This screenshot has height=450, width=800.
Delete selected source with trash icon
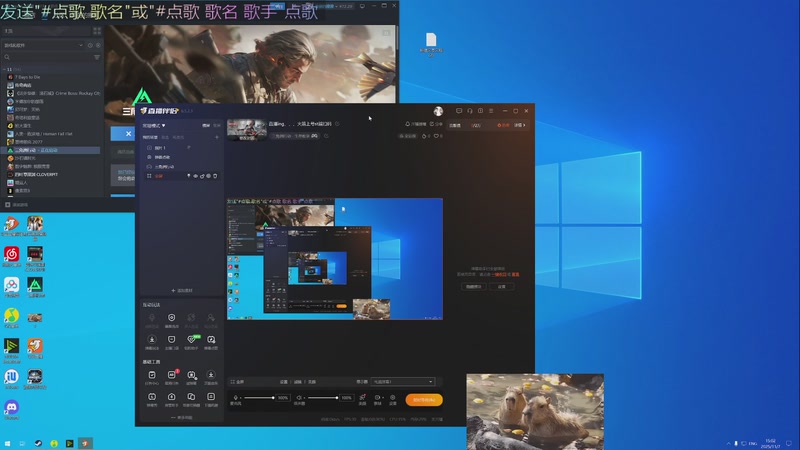[215, 176]
